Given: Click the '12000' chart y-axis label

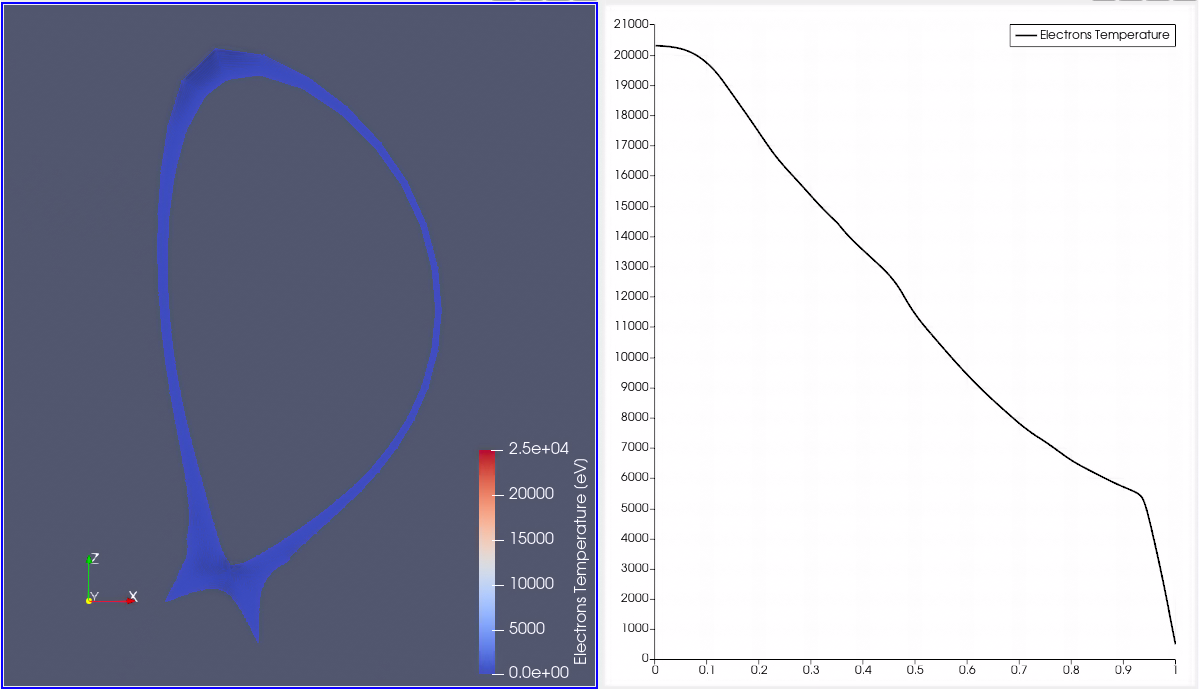Looking at the screenshot, I should coord(631,296).
